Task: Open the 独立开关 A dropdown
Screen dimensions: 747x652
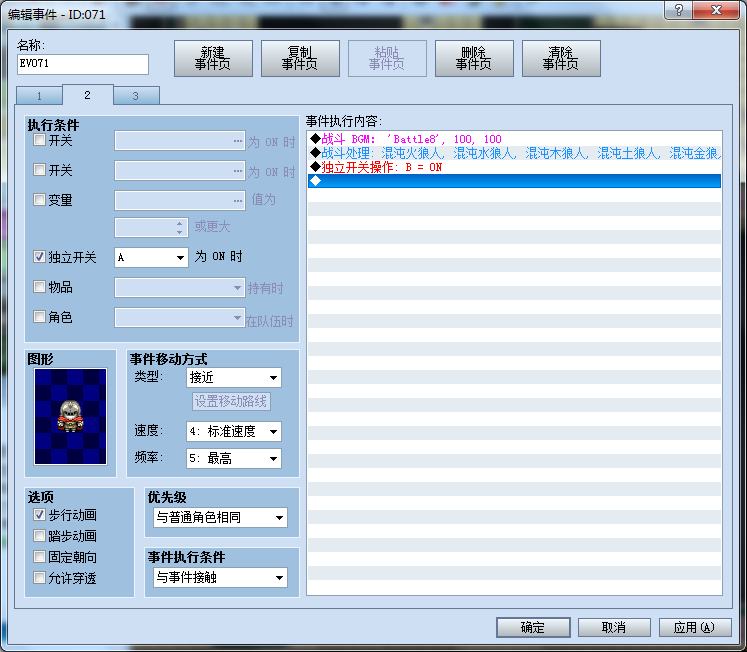Action: (x=151, y=257)
